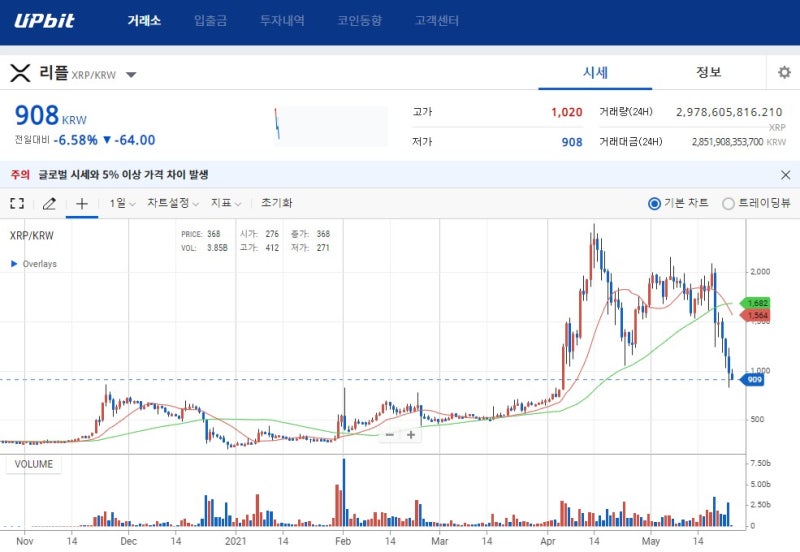The width and height of the screenshot is (800, 552).
Task: Click the 초기화 reset button
Action: click(x=277, y=203)
